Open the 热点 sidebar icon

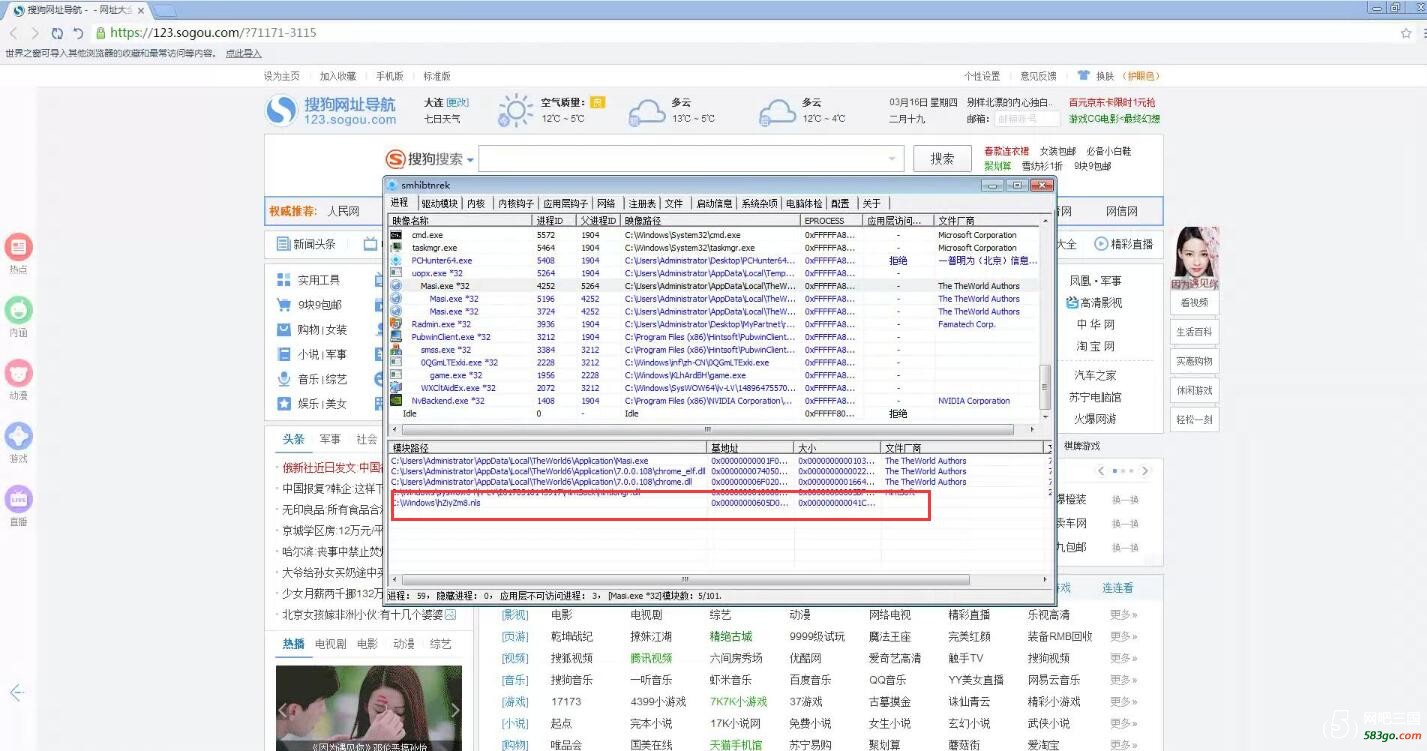19,247
